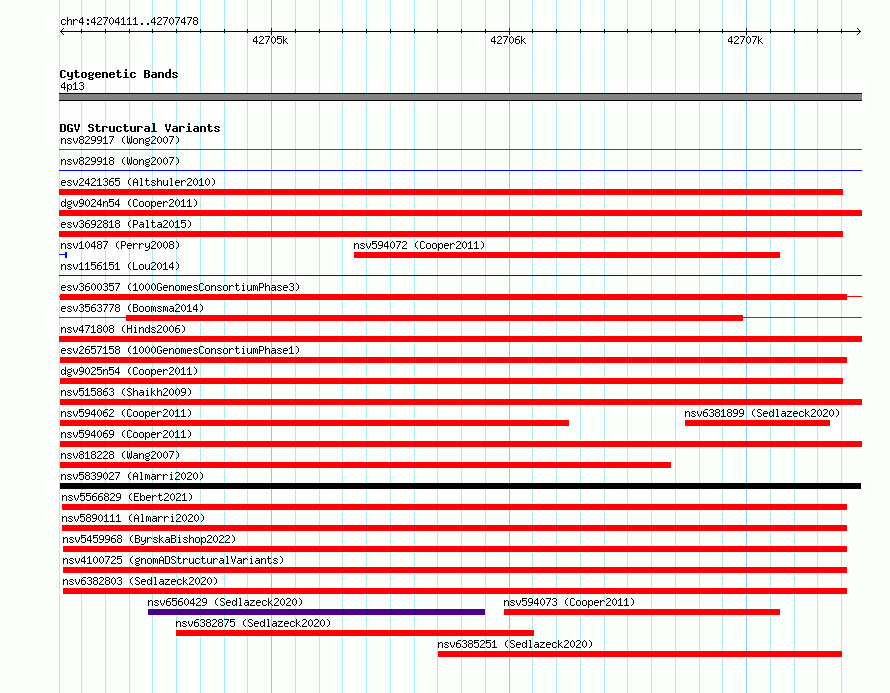Open the nsv6381899 (Sedlazeck2020) label
The image size is (890, 693).
(762, 413)
